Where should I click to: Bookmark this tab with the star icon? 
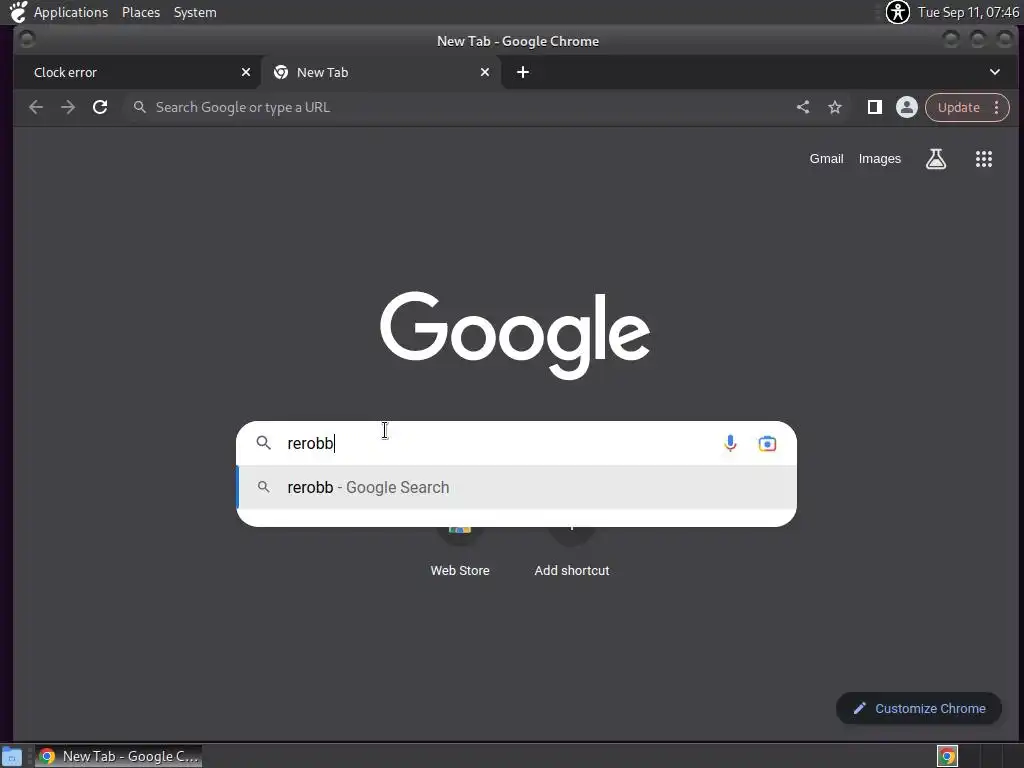(835, 107)
